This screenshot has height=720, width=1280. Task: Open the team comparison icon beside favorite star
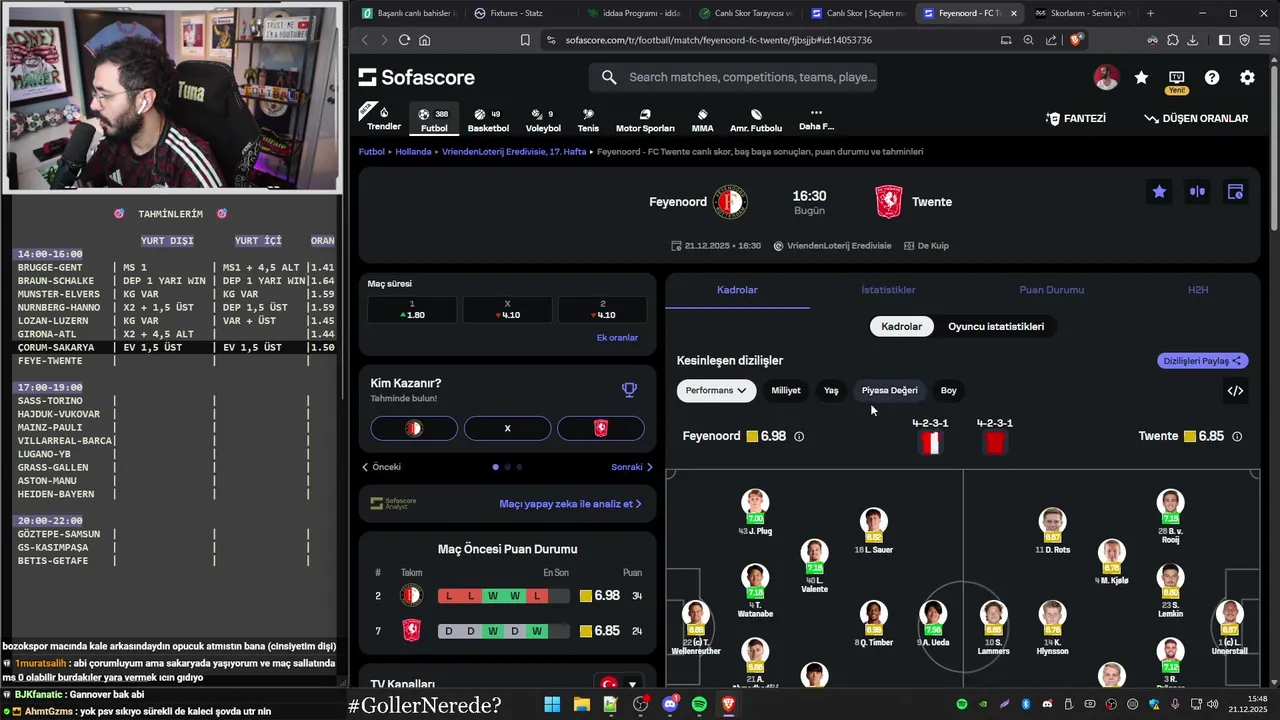[x=1197, y=192]
